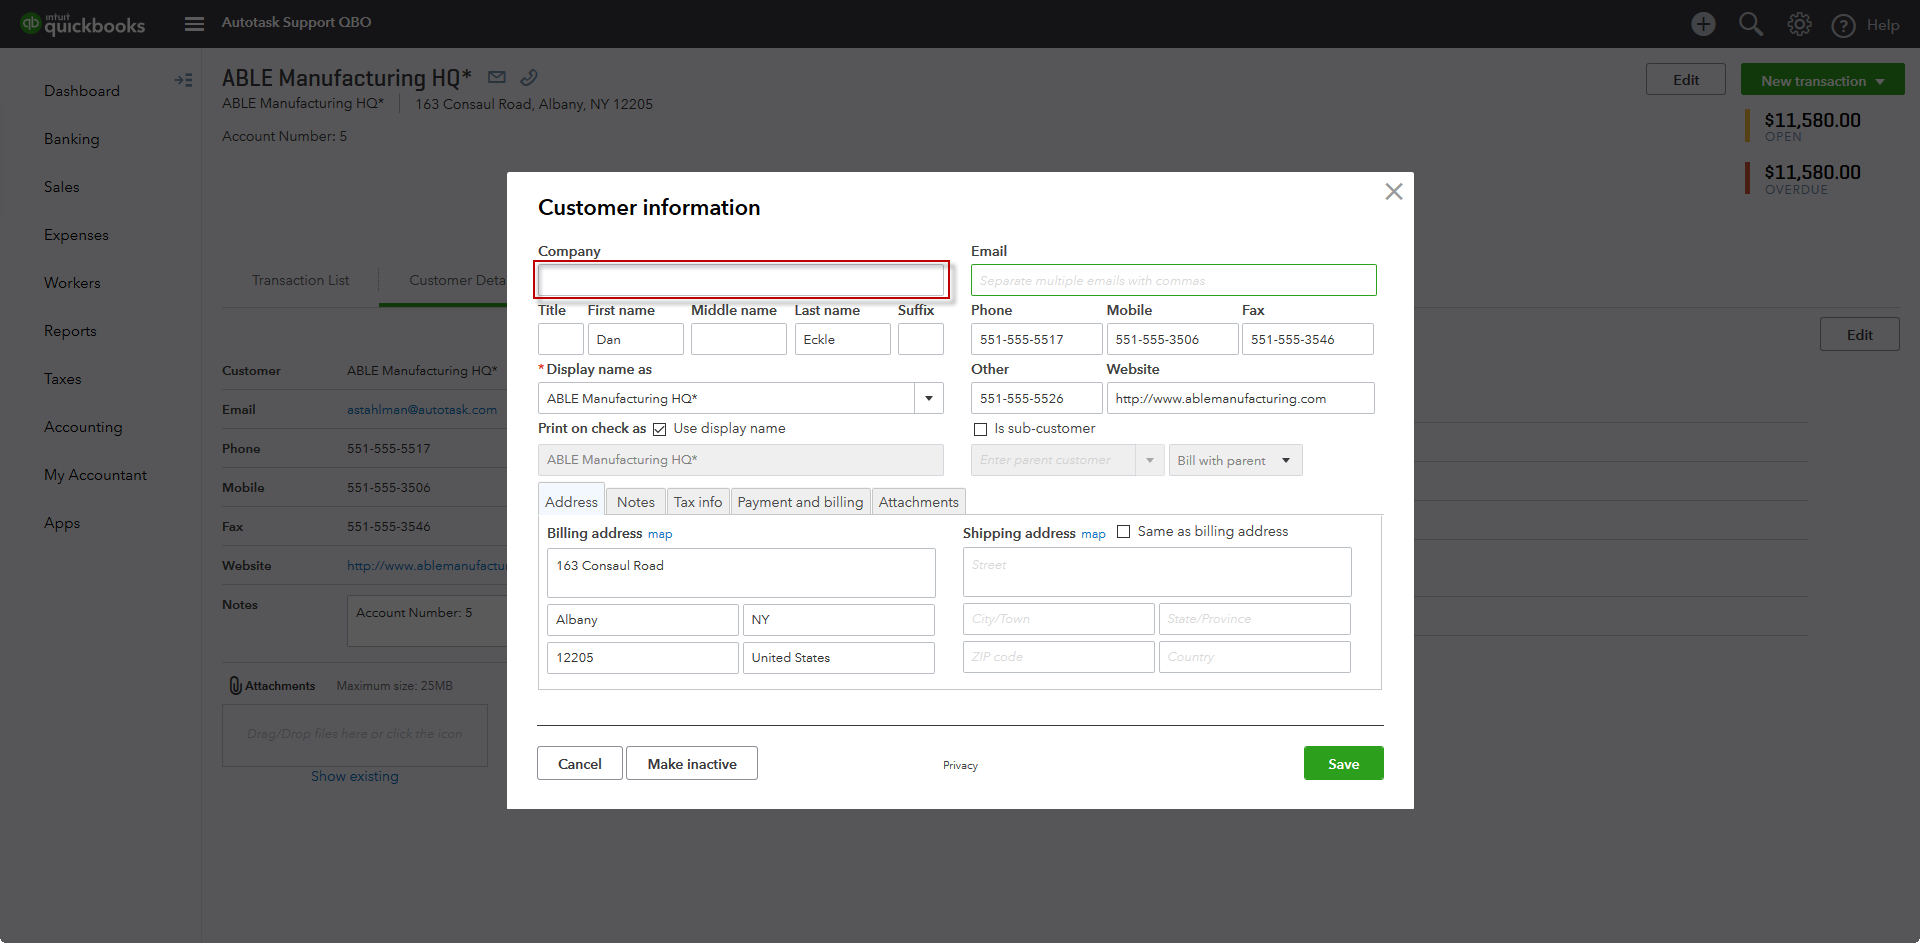Click the Make inactive button

coord(691,764)
